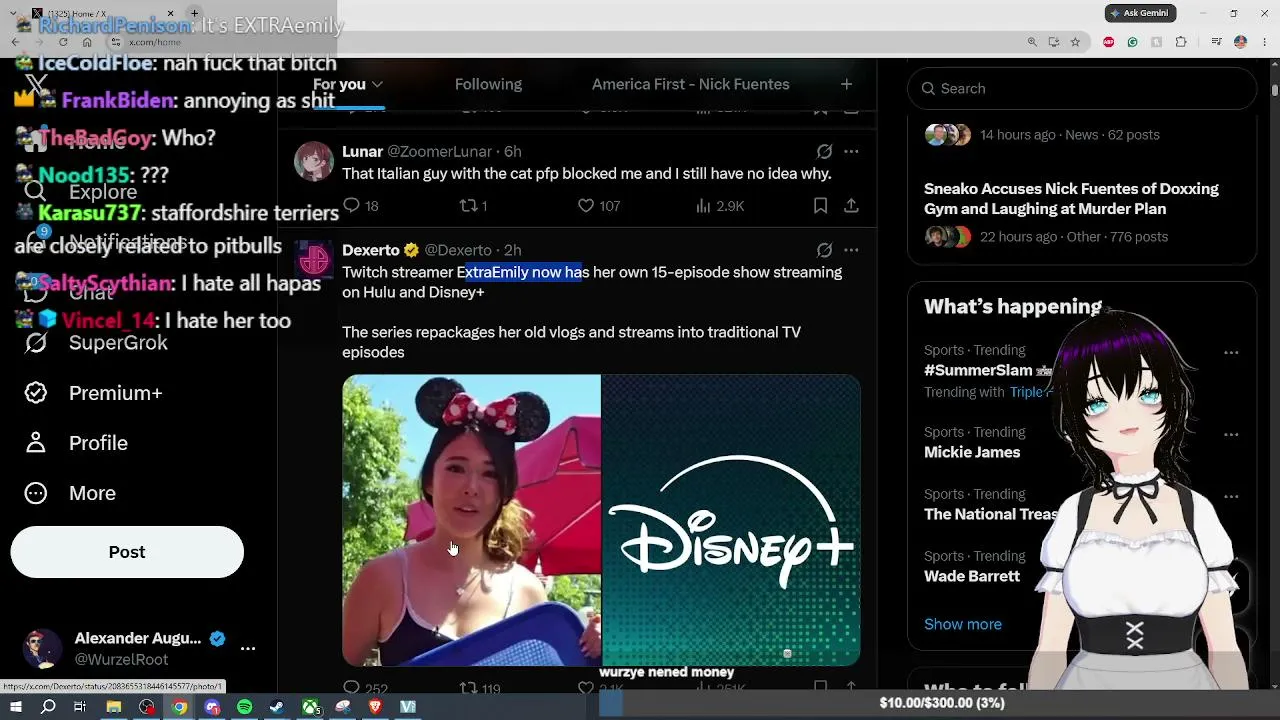
Task: Open Chrome media controls icon
Action: pyautogui.click(x=1216, y=42)
